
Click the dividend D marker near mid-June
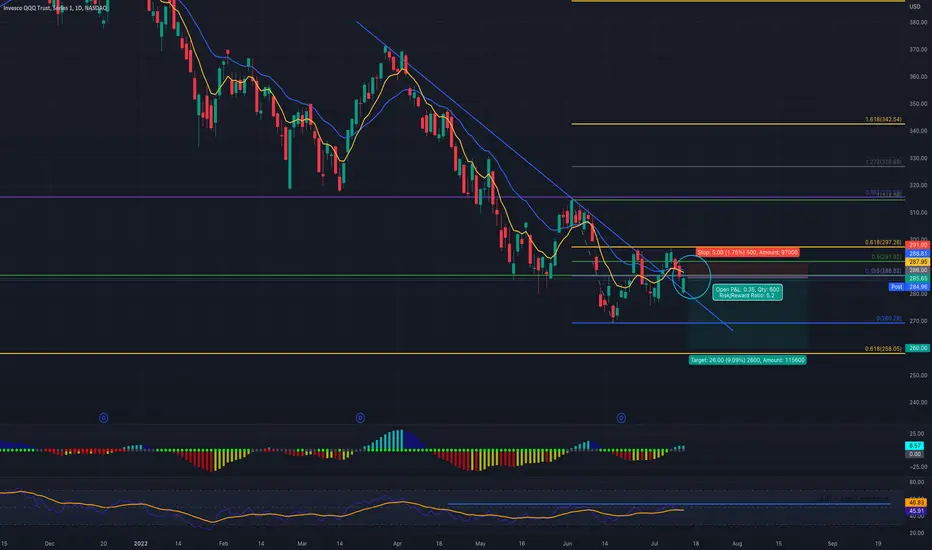(x=621, y=418)
